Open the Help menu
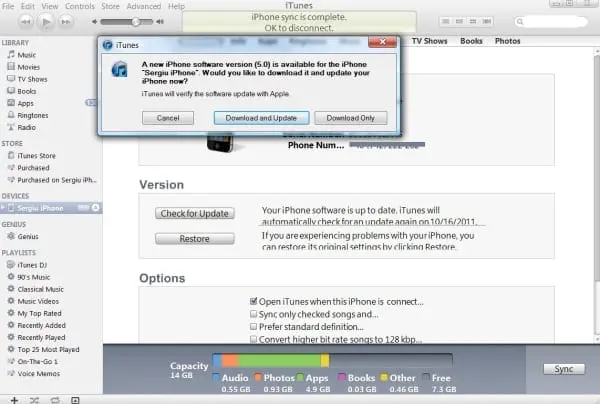This screenshot has width=600, height=404. (176, 6)
